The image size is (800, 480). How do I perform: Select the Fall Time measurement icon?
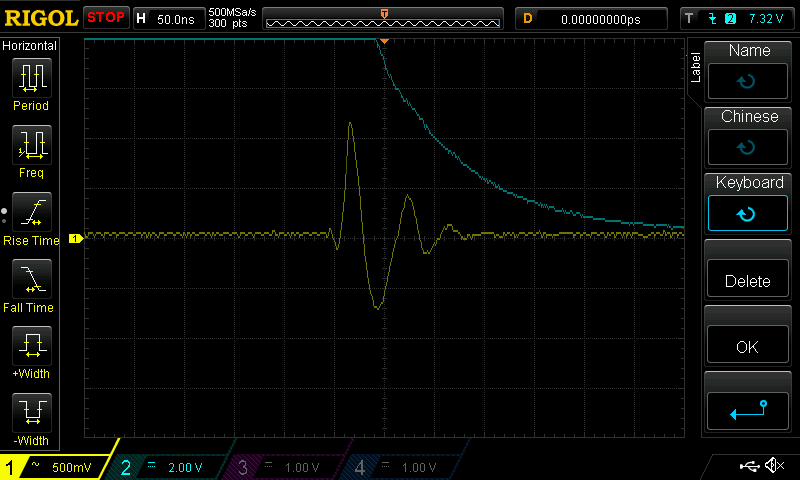pyautogui.click(x=32, y=279)
